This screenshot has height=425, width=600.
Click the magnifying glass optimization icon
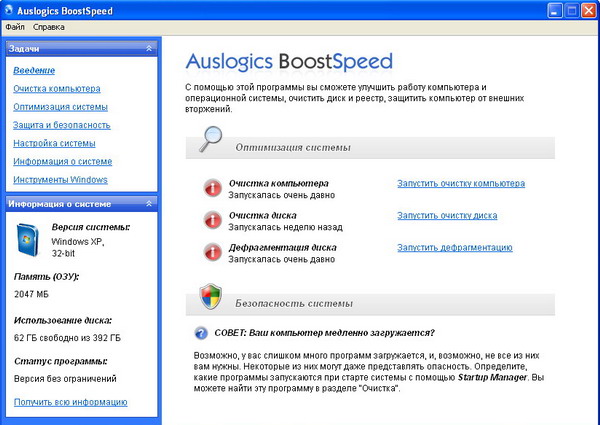tap(210, 139)
